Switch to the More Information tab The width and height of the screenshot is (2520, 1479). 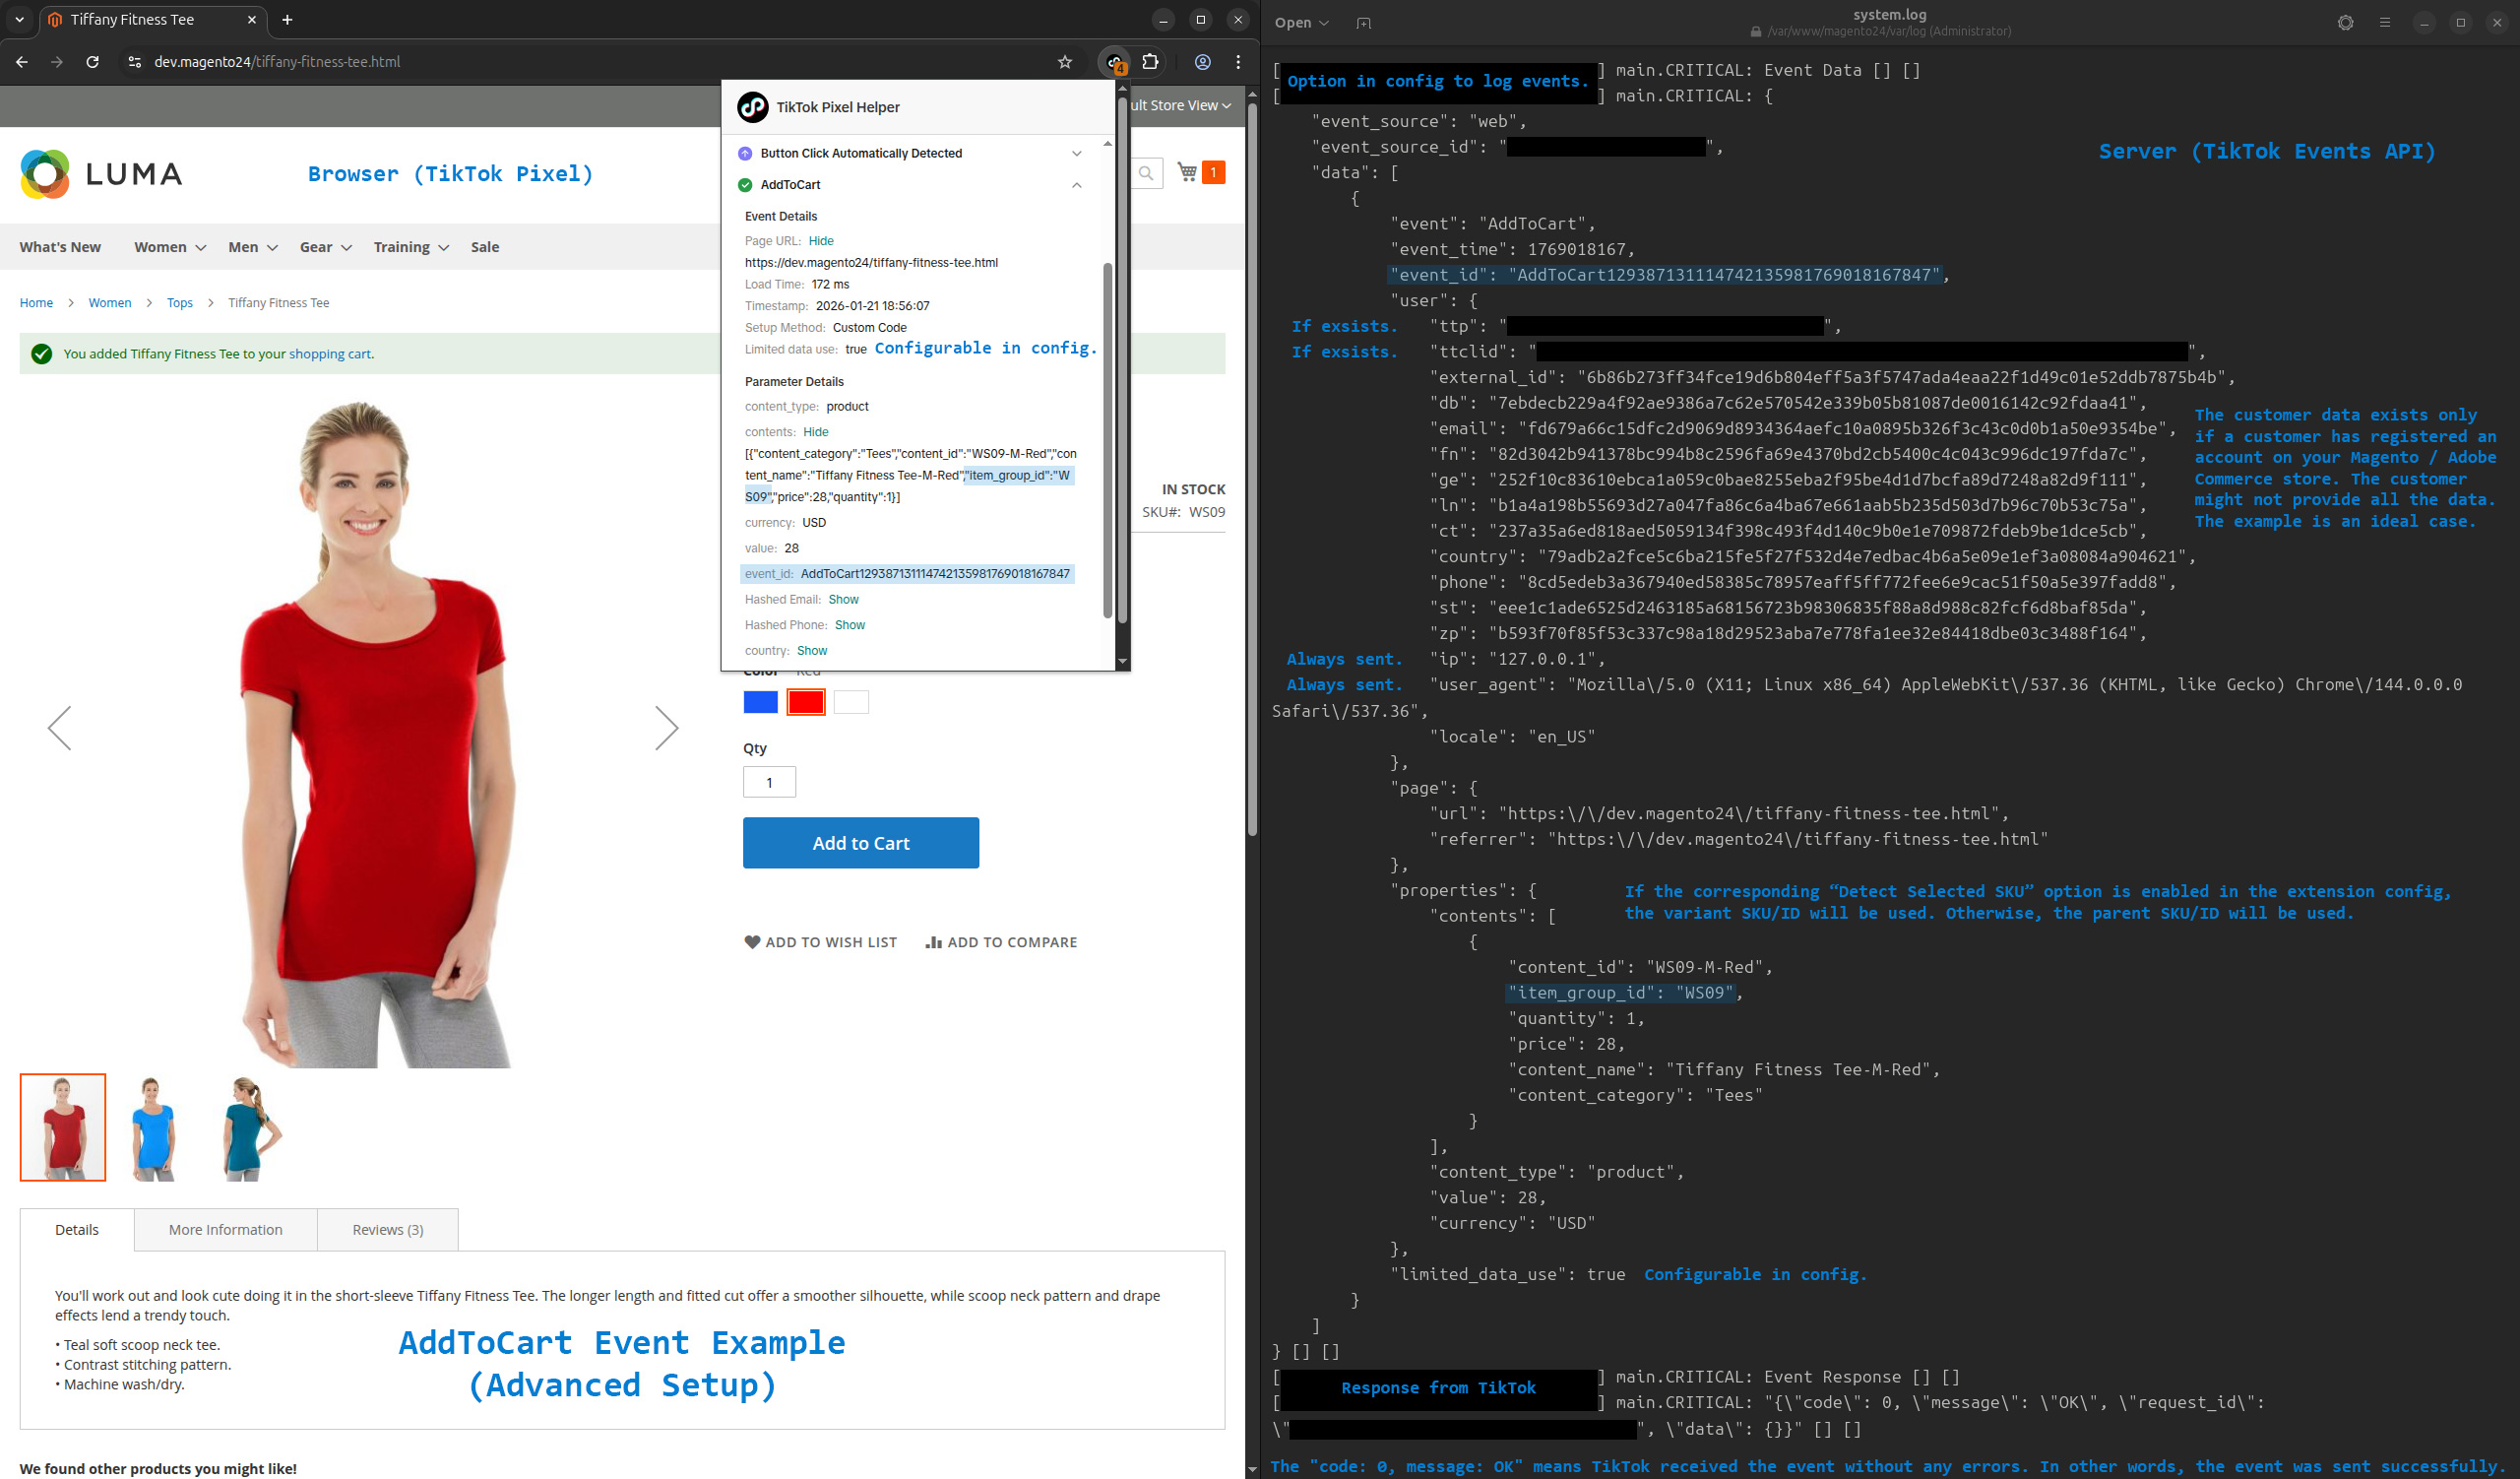click(x=226, y=1230)
